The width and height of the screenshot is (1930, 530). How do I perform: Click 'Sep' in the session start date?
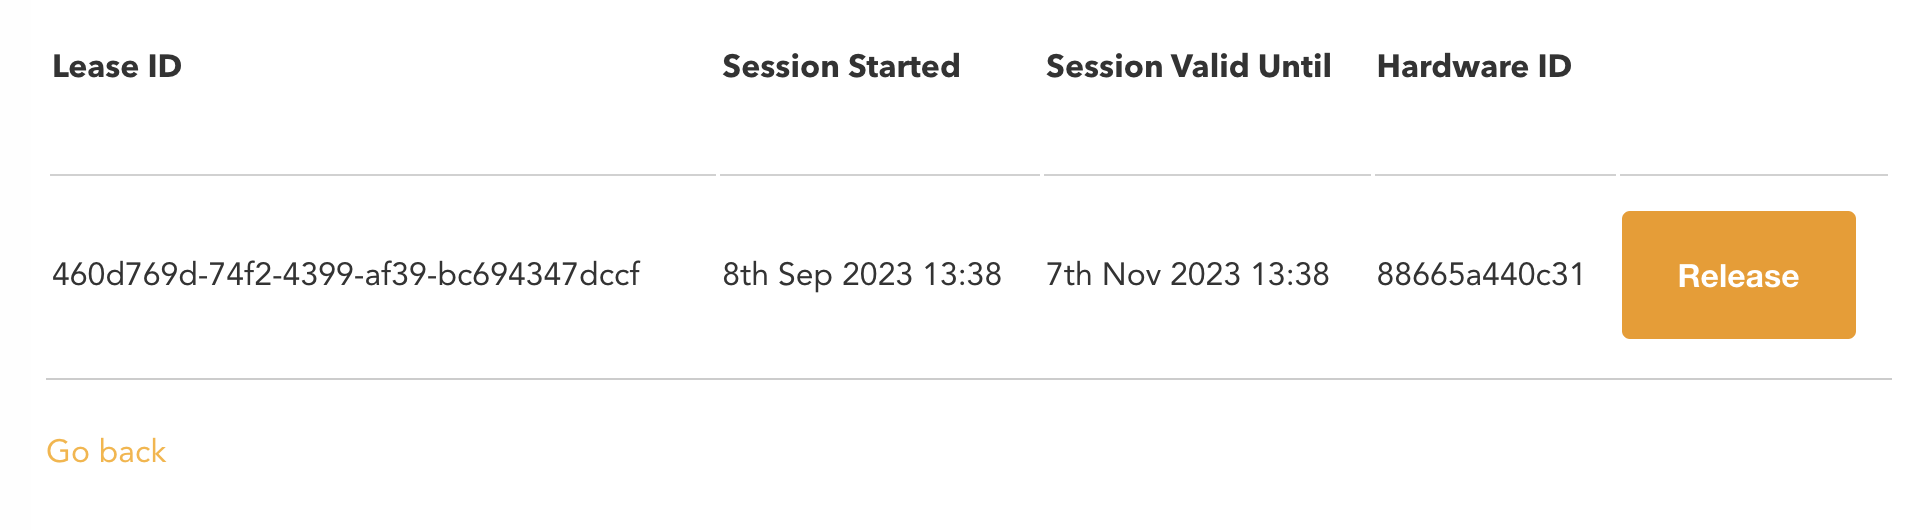pyautogui.click(x=805, y=276)
